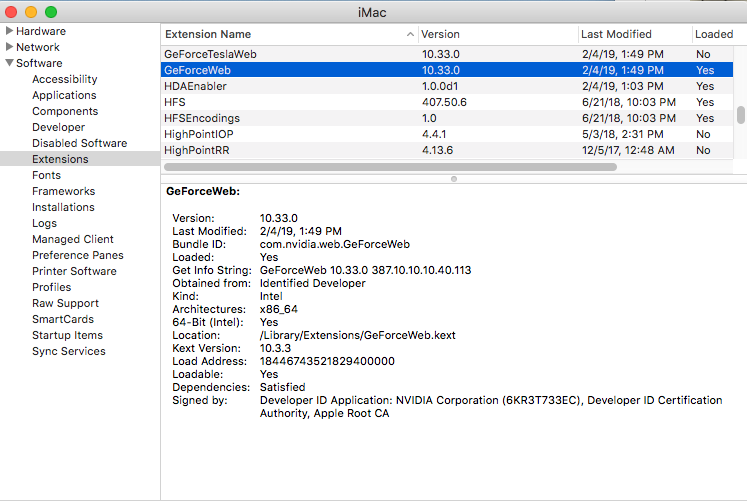This screenshot has width=747, height=501.
Task: Select the HFSEncodings extension row
Action: (x=447, y=118)
